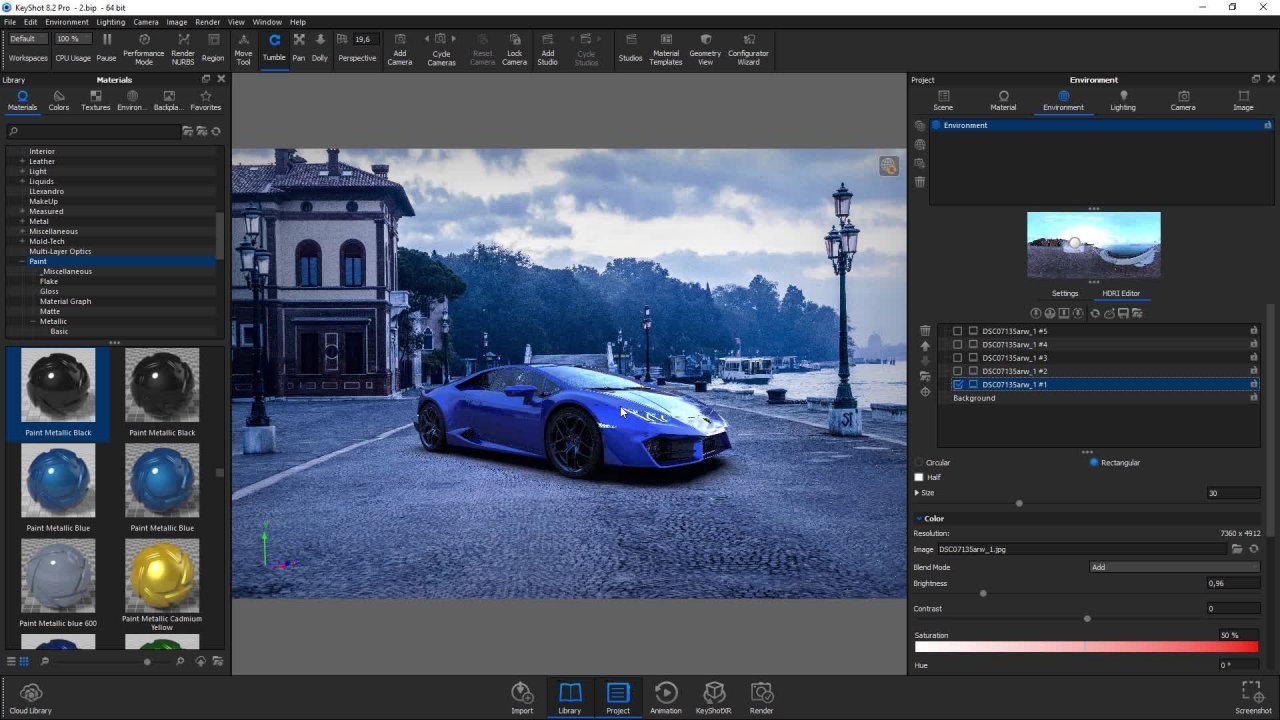Open Cloud Library from the bottom bar

pos(30,695)
